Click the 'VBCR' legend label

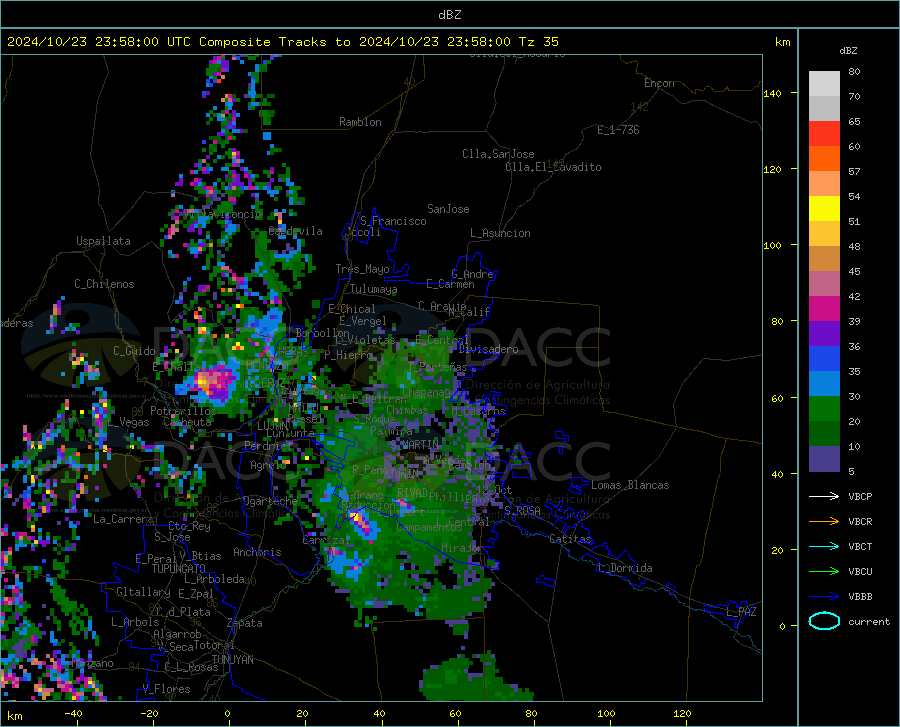click(x=860, y=521)
